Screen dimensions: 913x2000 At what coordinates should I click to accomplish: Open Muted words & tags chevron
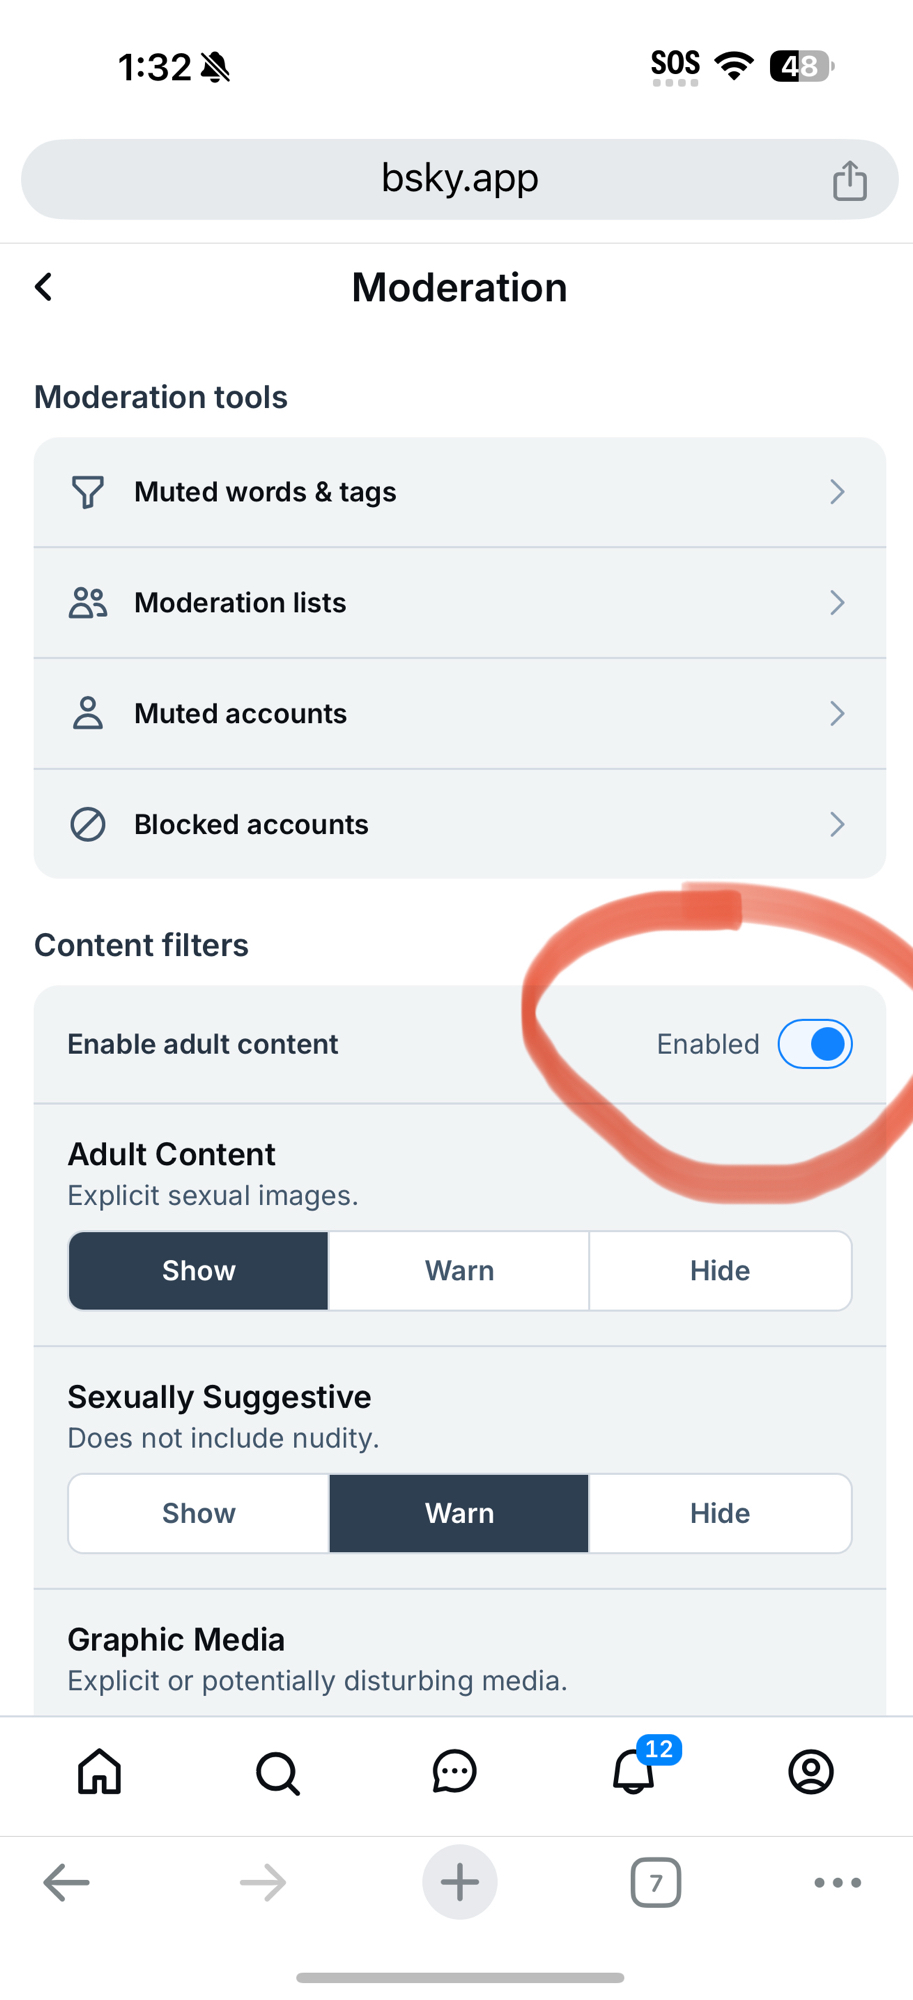click(x=837, y=492)
